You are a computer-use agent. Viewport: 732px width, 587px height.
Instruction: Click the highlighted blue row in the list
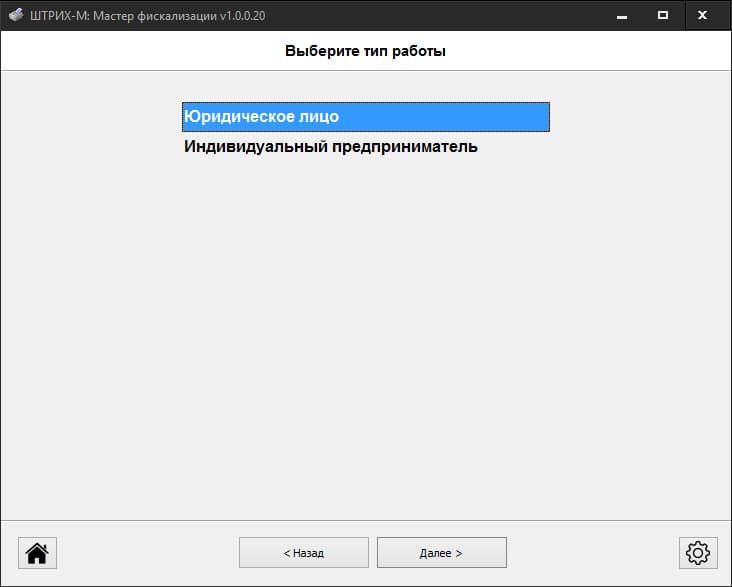[x=366, y=117]
